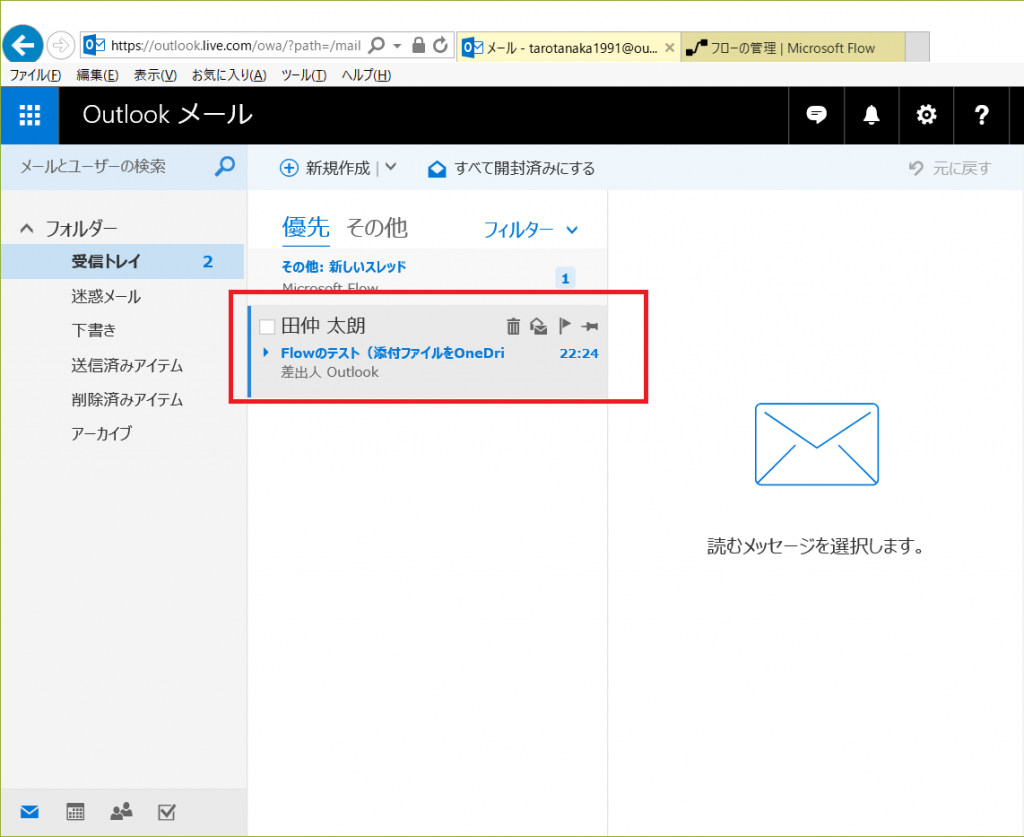1024x837 pixels.
Task: Switch to the その他 inbox tab
Action: [377, 227]
